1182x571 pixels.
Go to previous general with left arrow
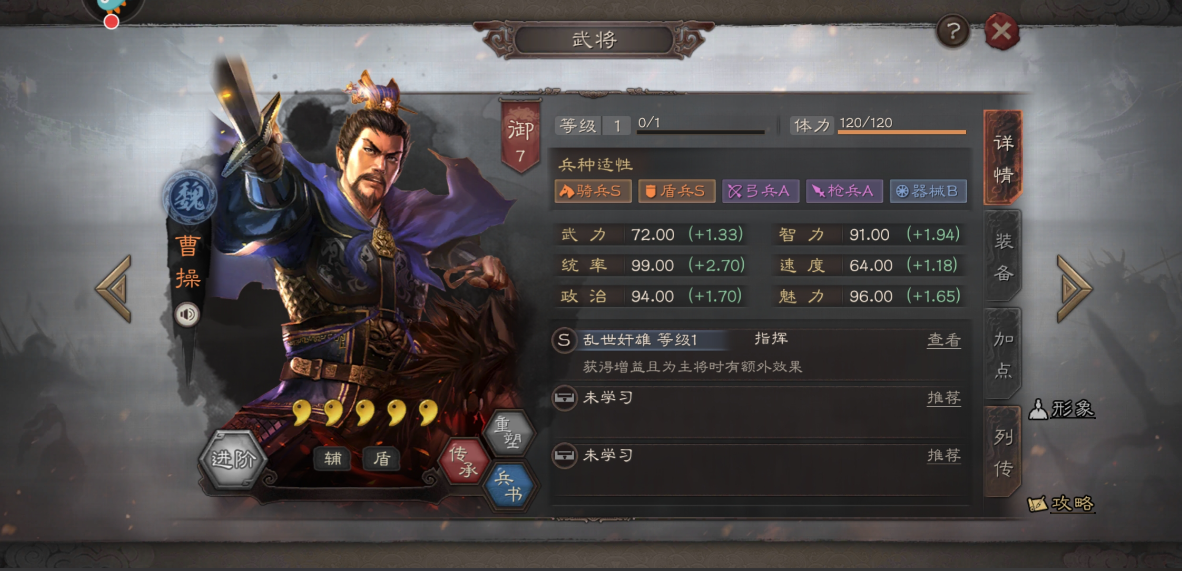114,288
